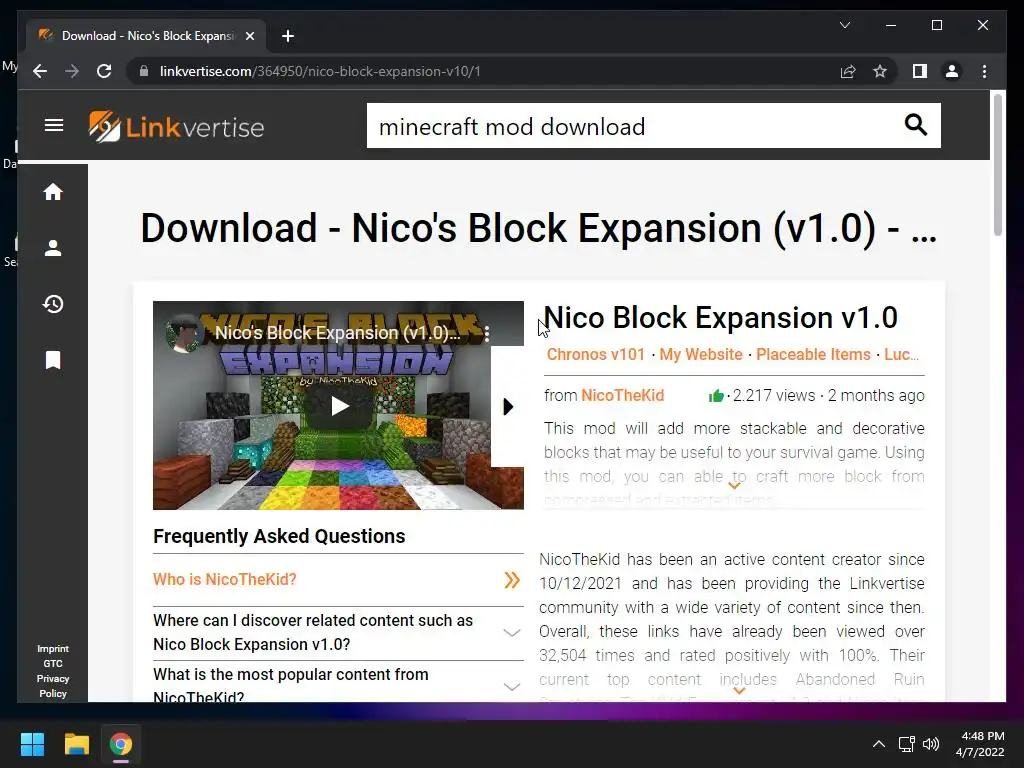
Task: Click the Chrome taskbar icon
Action: (121, 744)
